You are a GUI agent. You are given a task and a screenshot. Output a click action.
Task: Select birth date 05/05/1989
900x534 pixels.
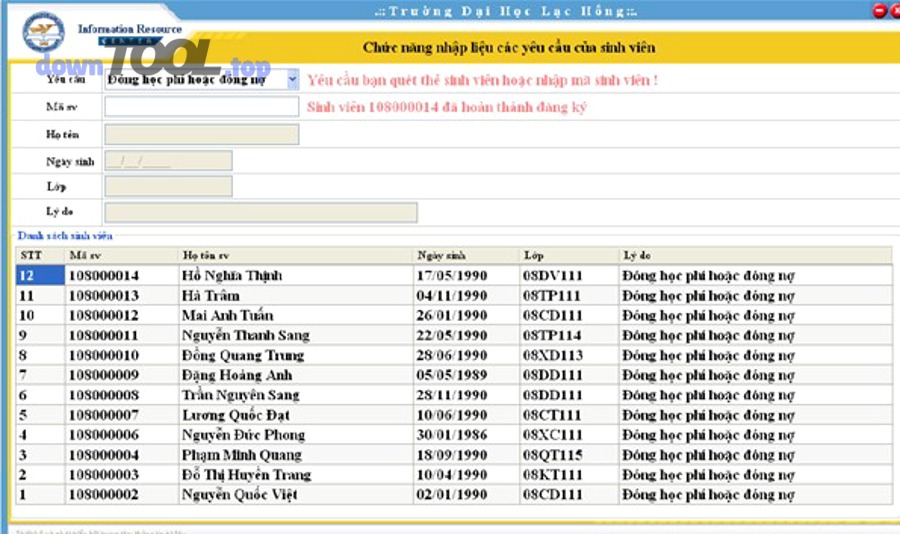coord(452,375)
